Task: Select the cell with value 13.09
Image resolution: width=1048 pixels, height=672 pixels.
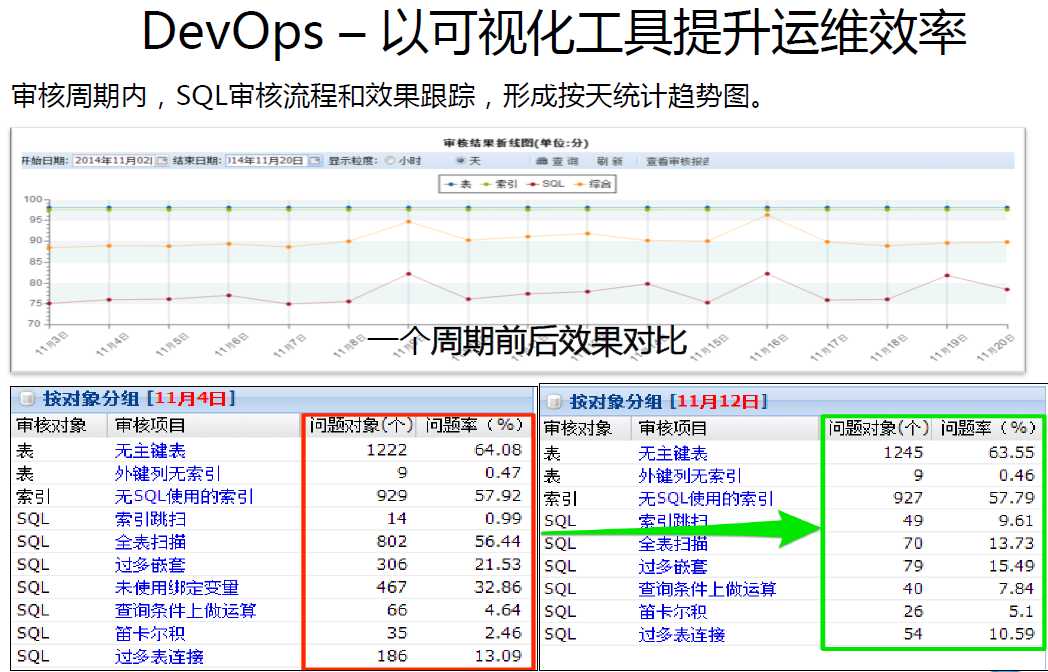Action: point(497,655)
